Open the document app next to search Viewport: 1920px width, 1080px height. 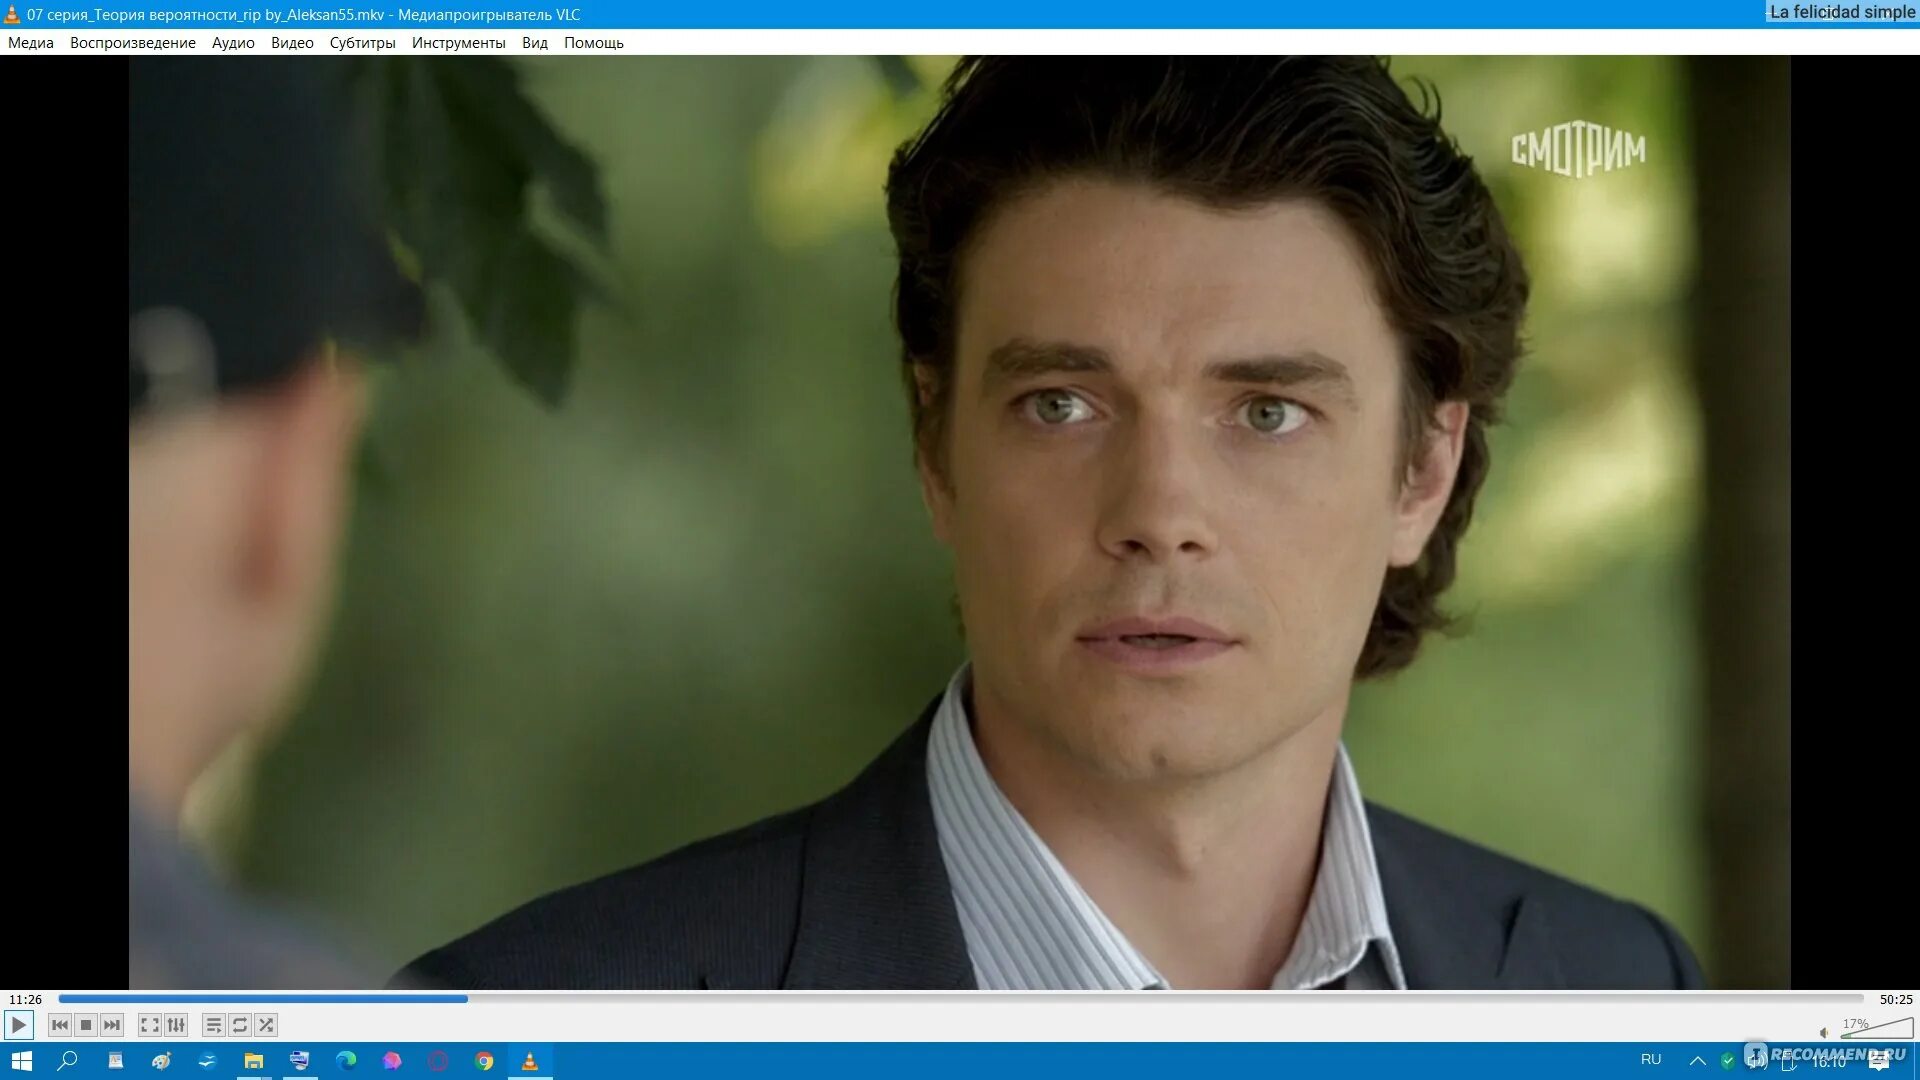[x=115, y=1061]
